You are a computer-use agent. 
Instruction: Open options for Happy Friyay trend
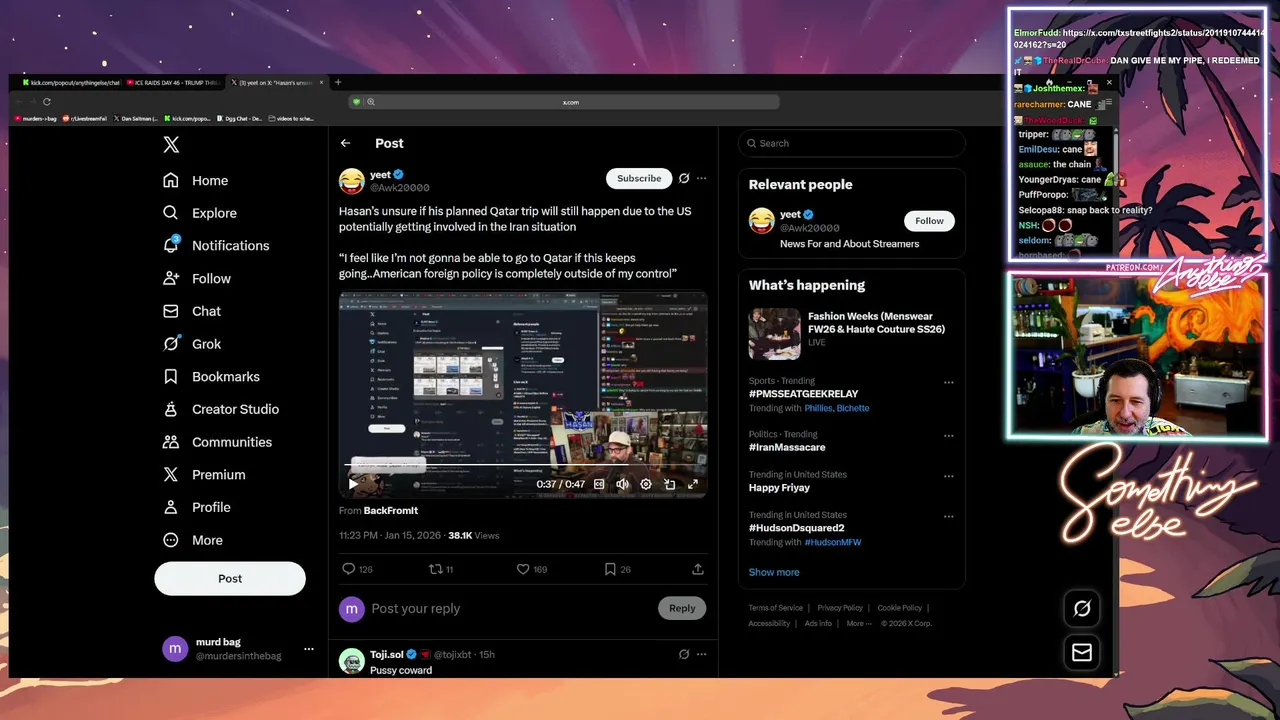(x=949, y=476)
